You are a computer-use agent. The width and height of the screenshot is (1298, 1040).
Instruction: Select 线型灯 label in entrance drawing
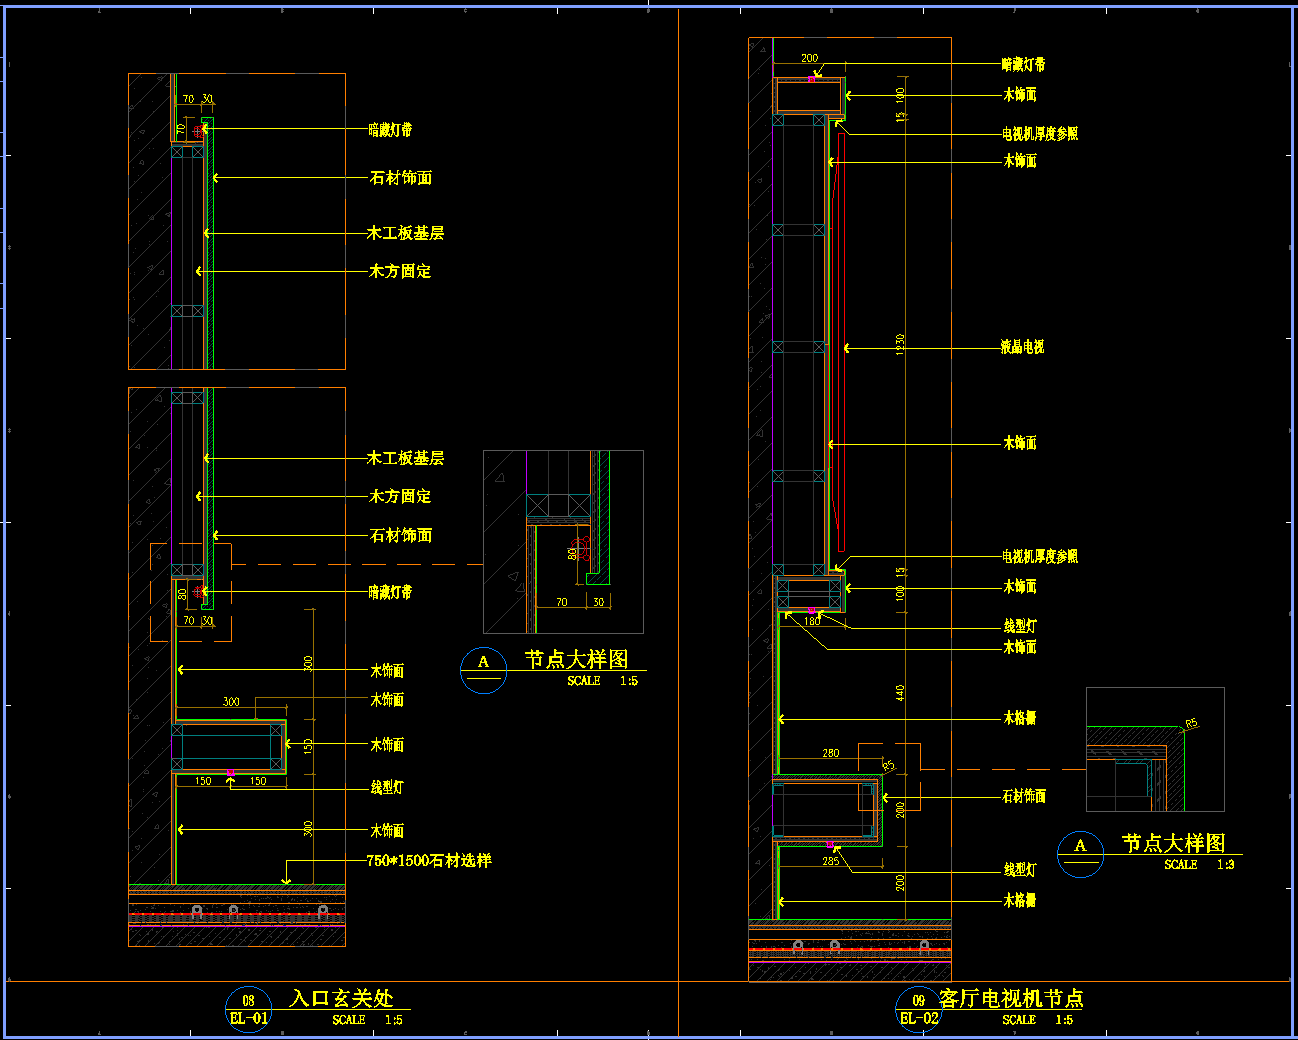click(x=387, y=788)
